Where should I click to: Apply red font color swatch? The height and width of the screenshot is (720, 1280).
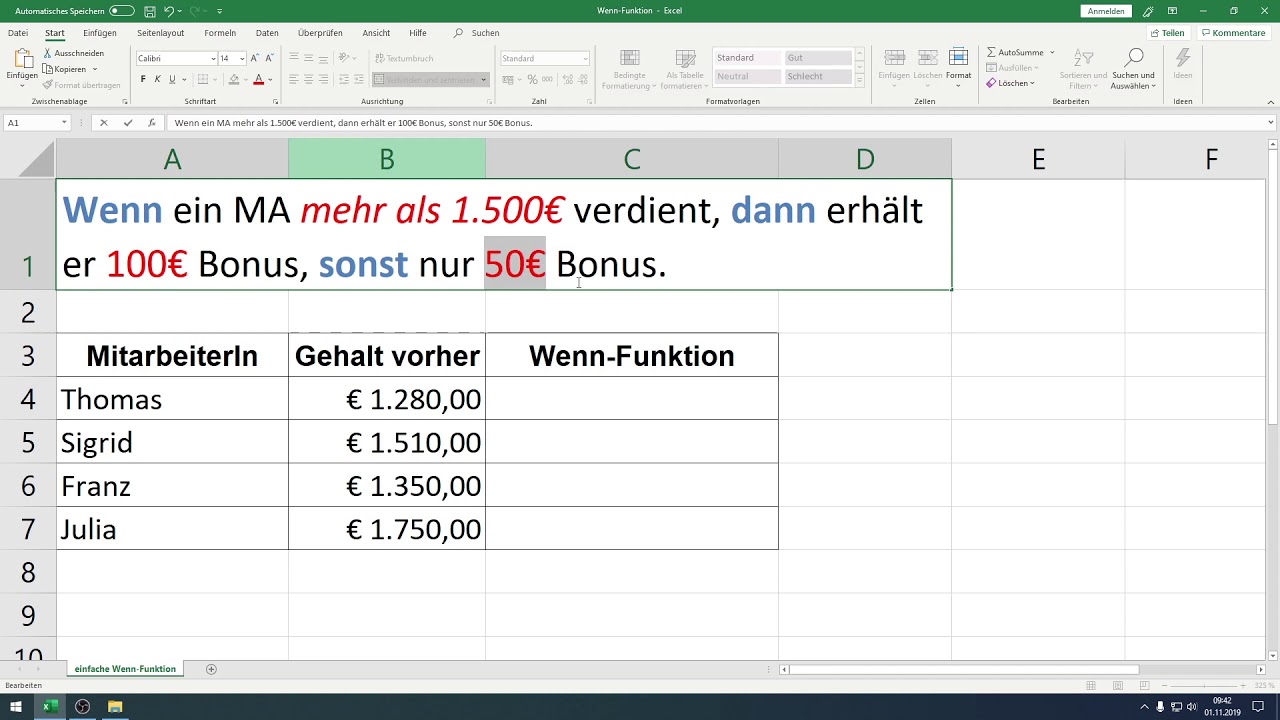pyautogui.click(x=258, y=79)
